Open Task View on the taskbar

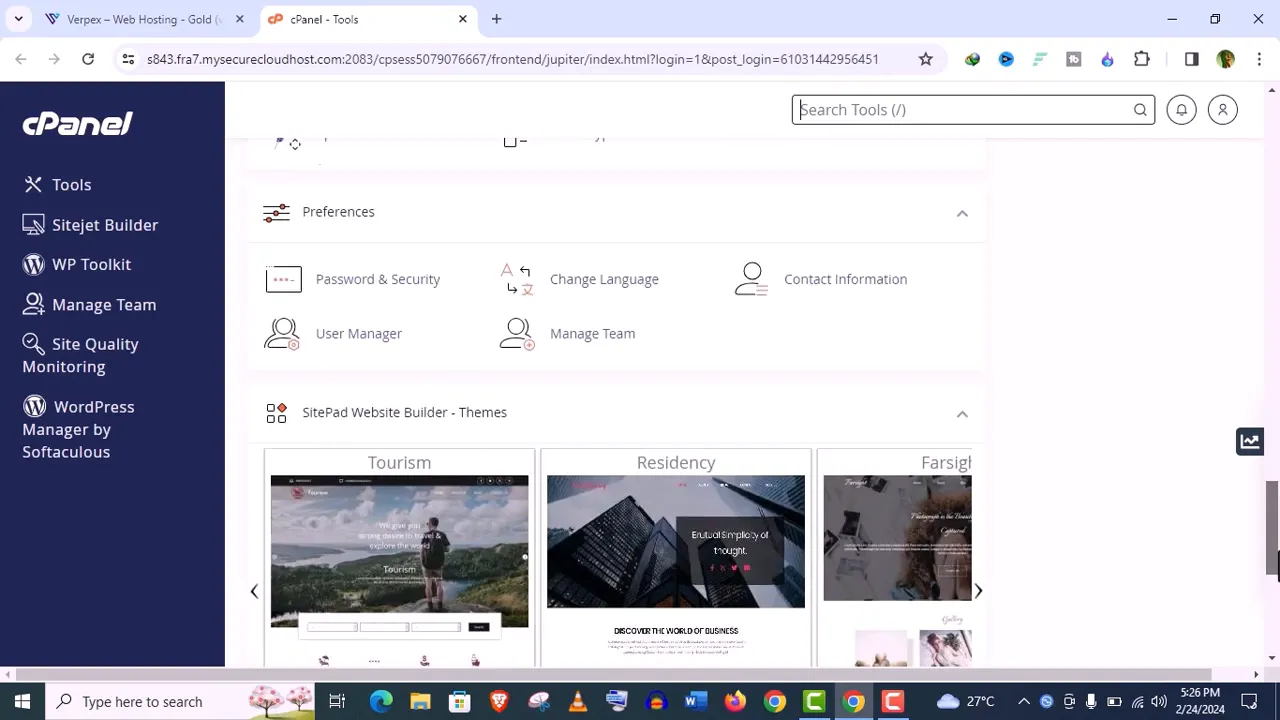pos(337,701)
